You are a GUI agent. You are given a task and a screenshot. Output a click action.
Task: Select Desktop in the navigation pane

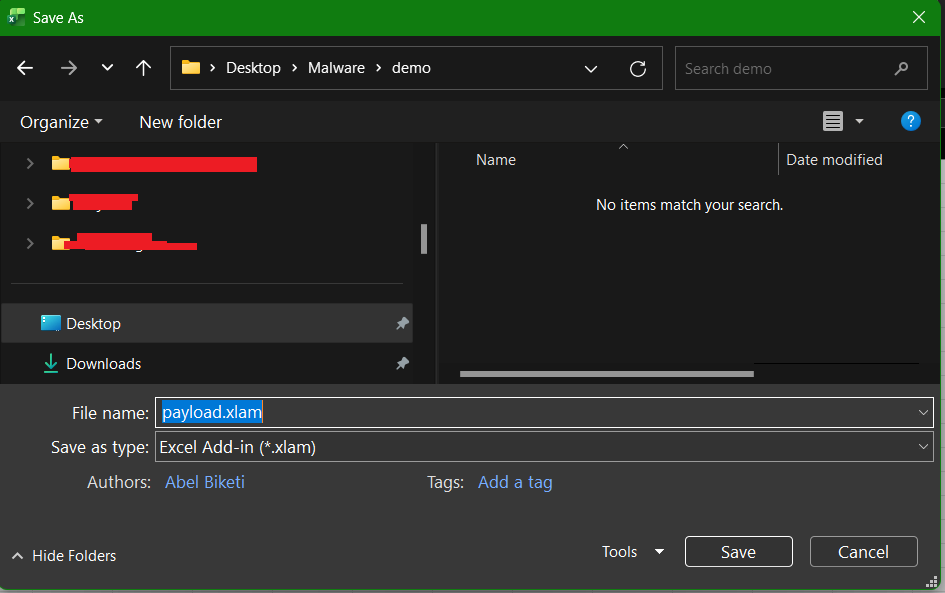point(93,324)
